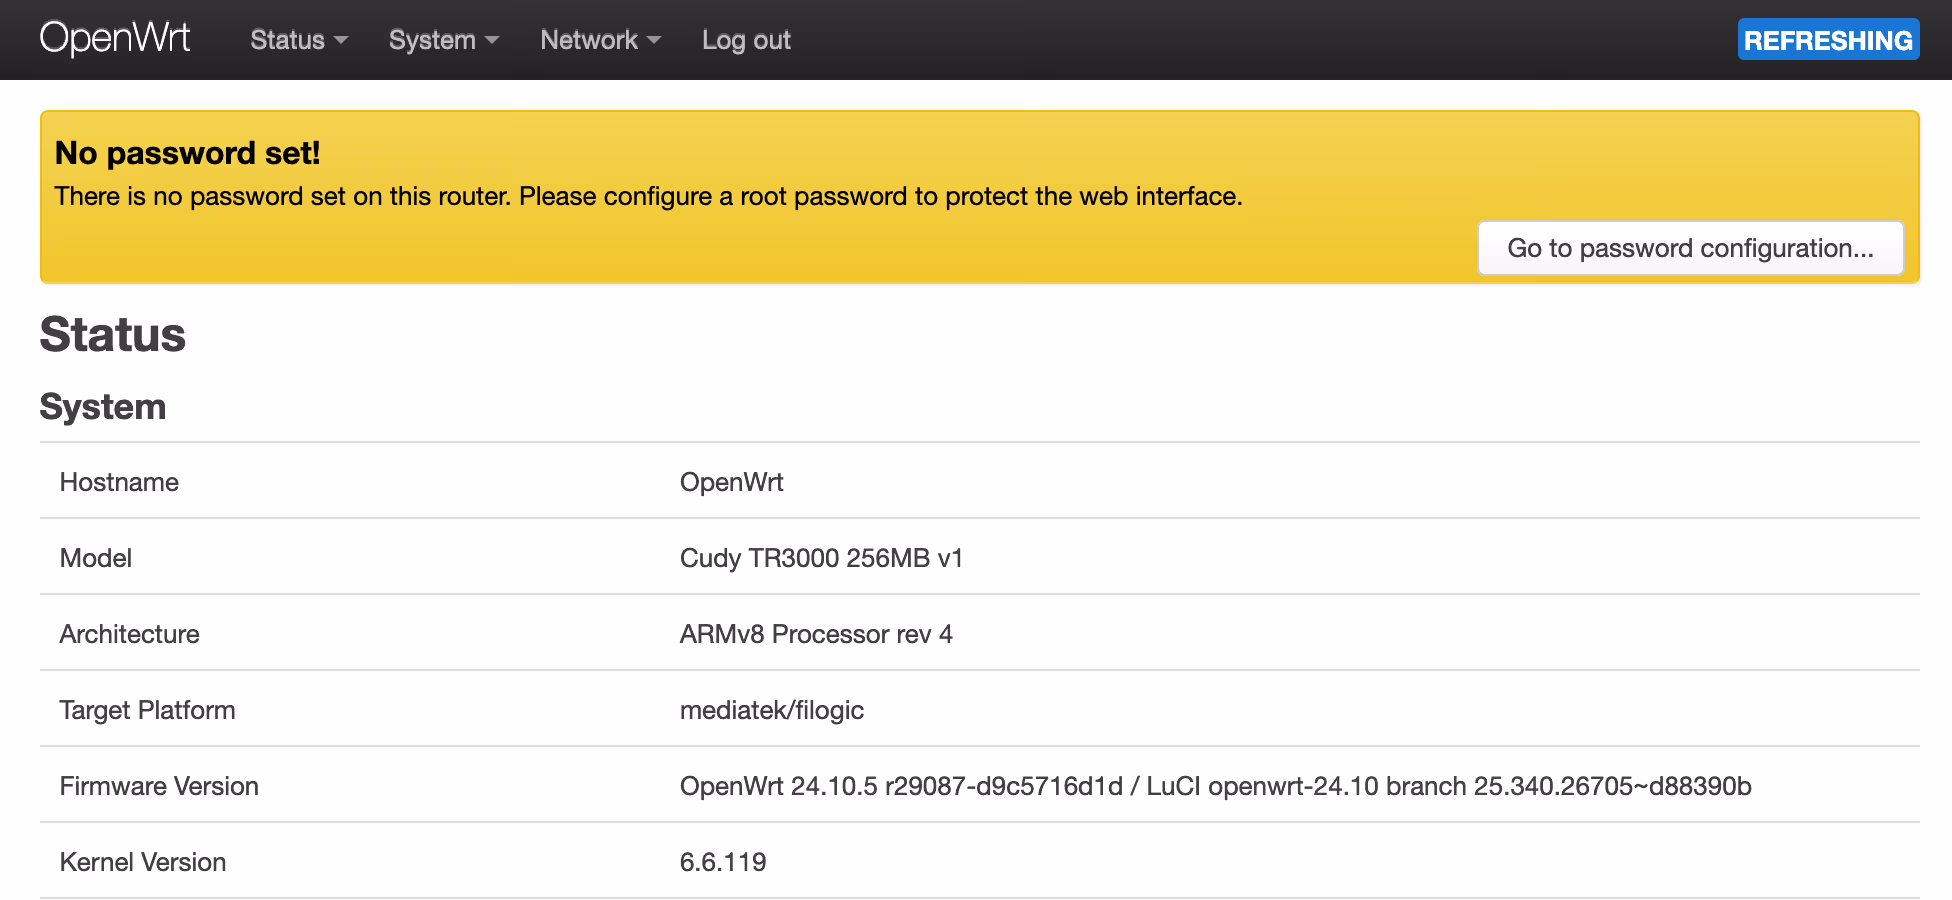The image size is (1952, 900).
Task: Click the mediatek/filogic target platform value
Action: (771, 710)
